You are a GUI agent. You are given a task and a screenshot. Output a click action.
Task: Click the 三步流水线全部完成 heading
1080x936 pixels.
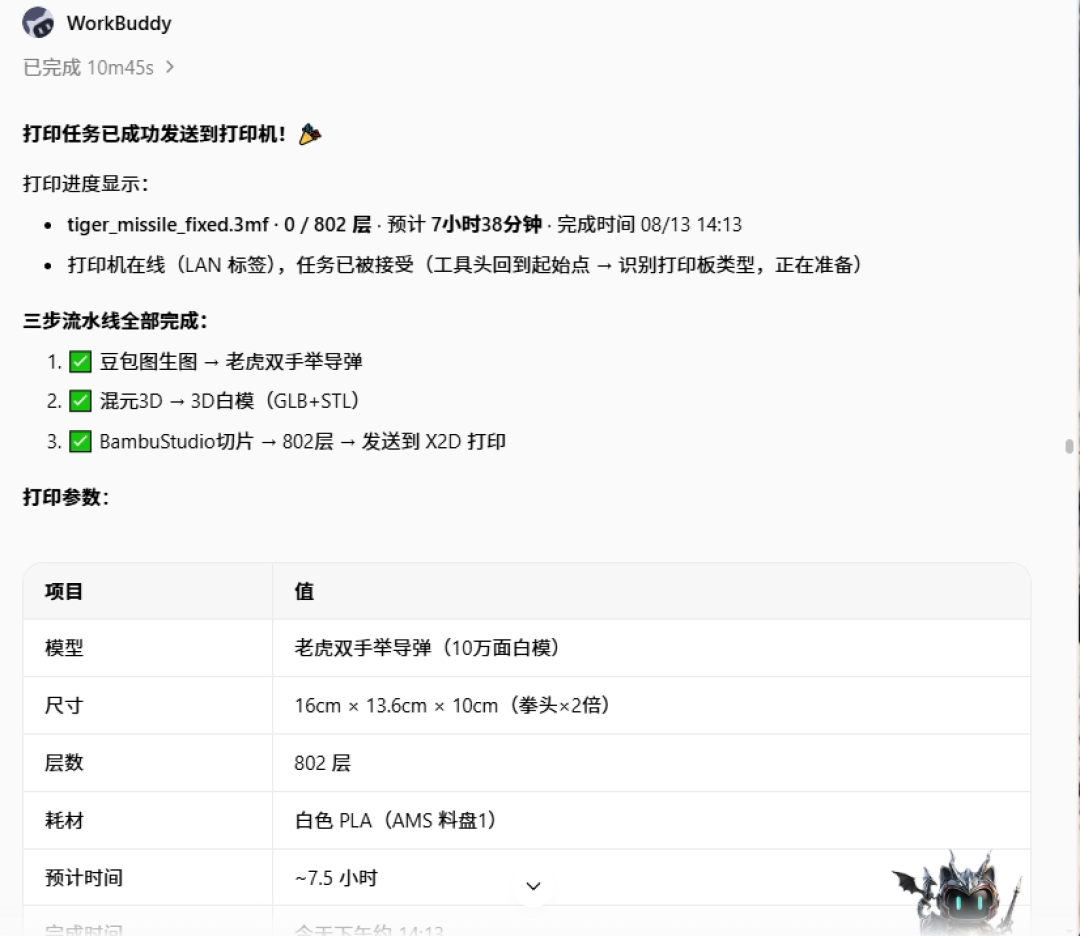coord(115,321)
